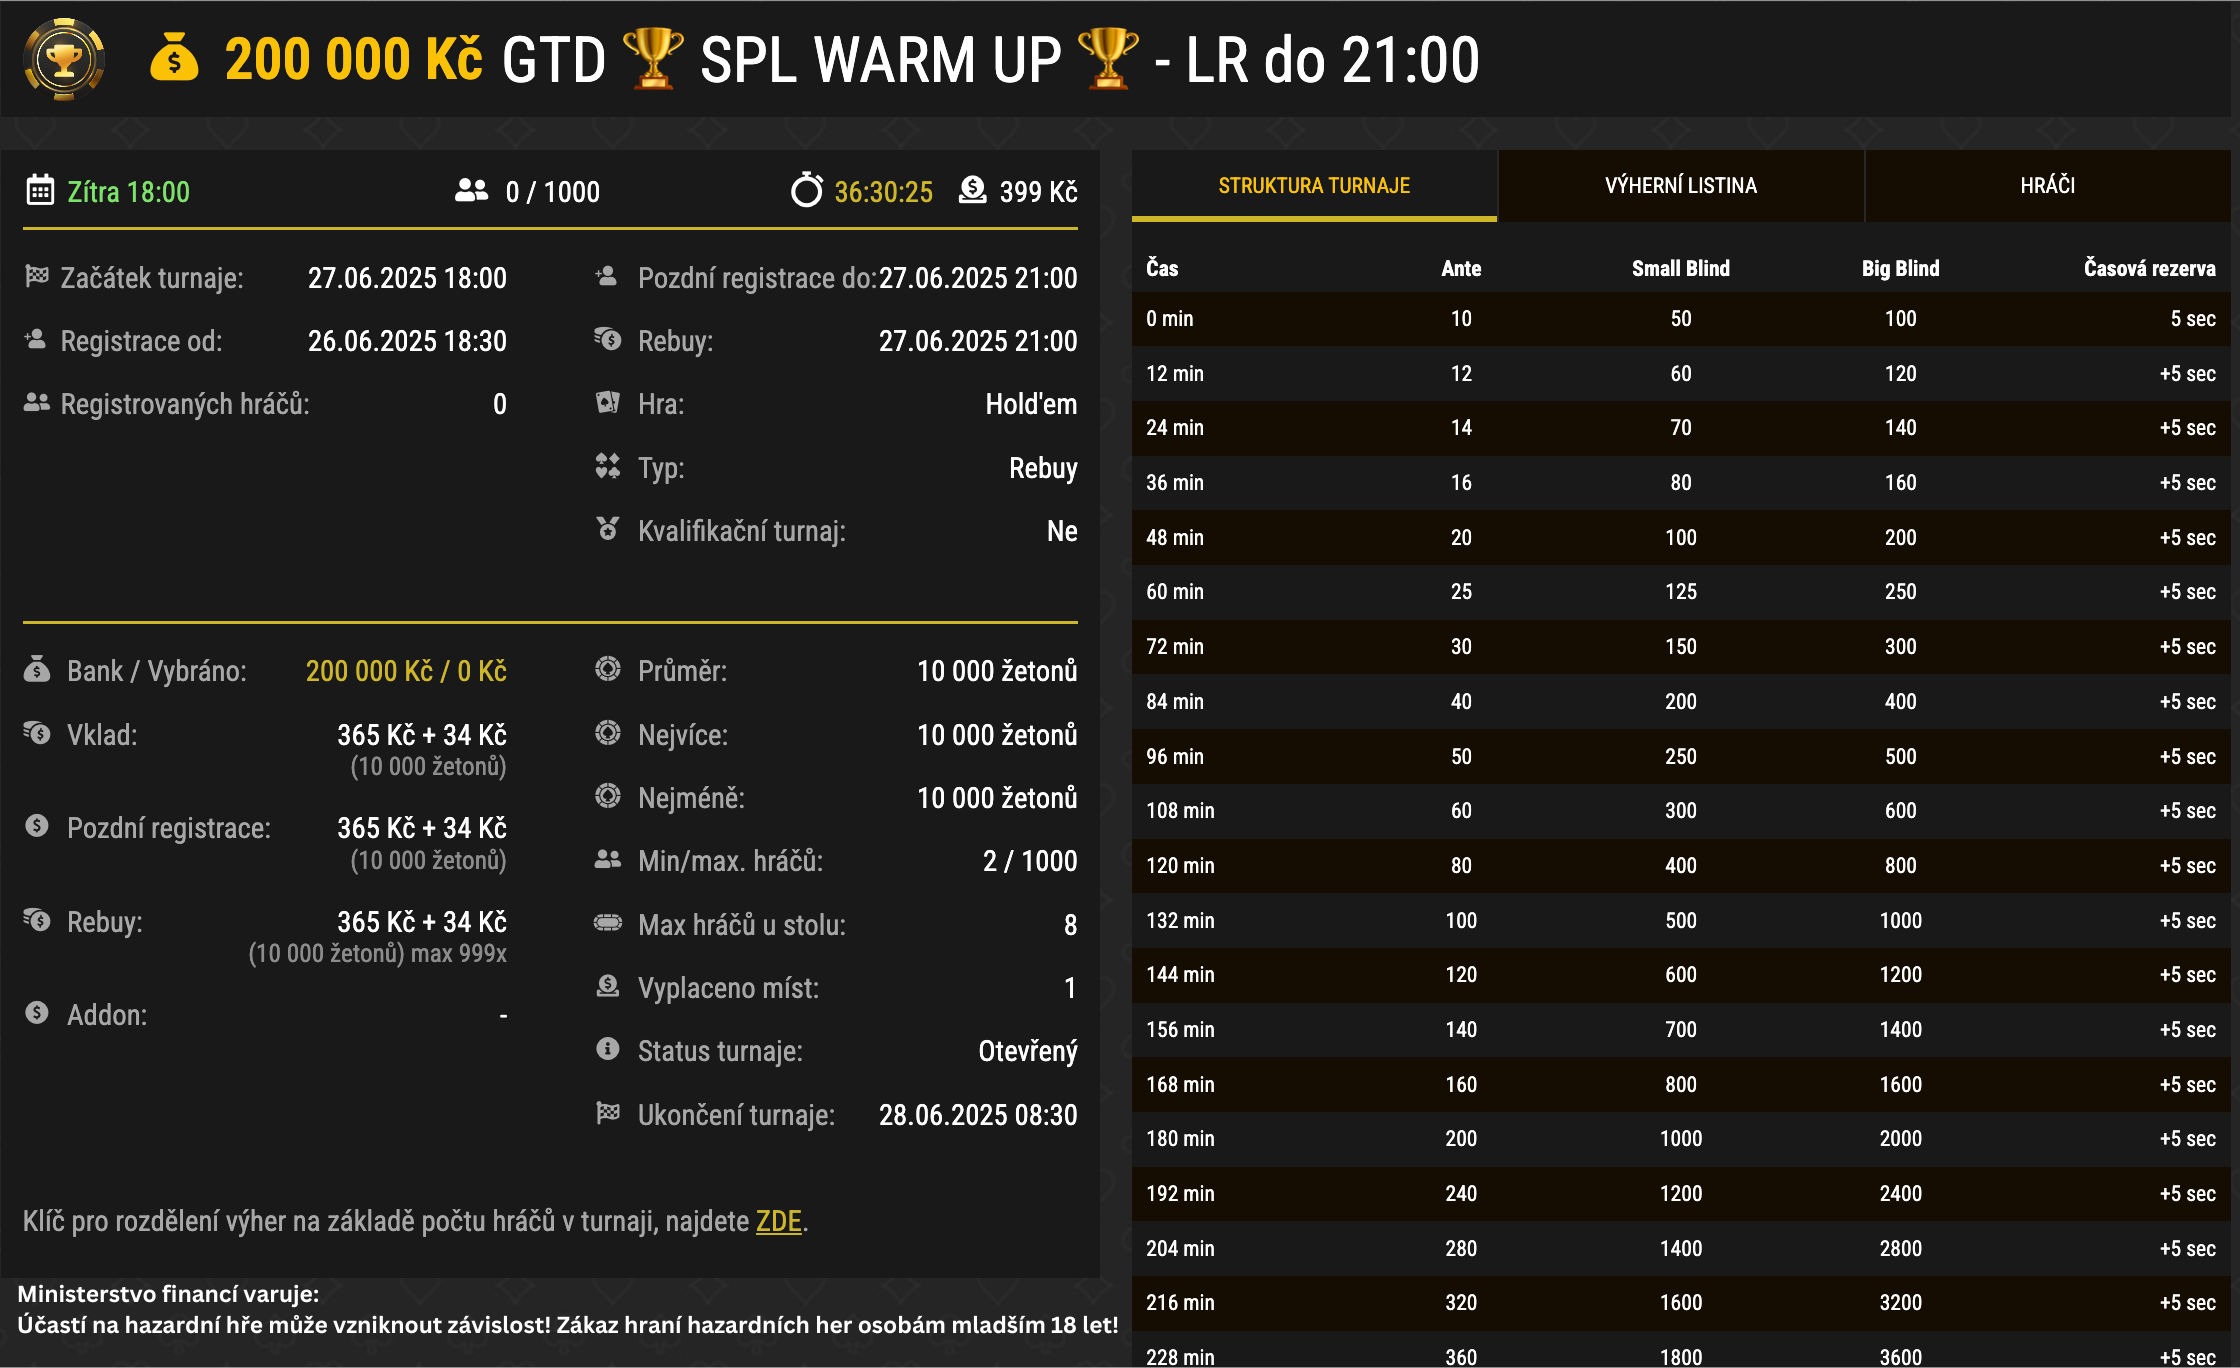Click the tournament trophy chip logo
The width and height of the screenshot is (2240, 1368).
[x=63, y=60]
